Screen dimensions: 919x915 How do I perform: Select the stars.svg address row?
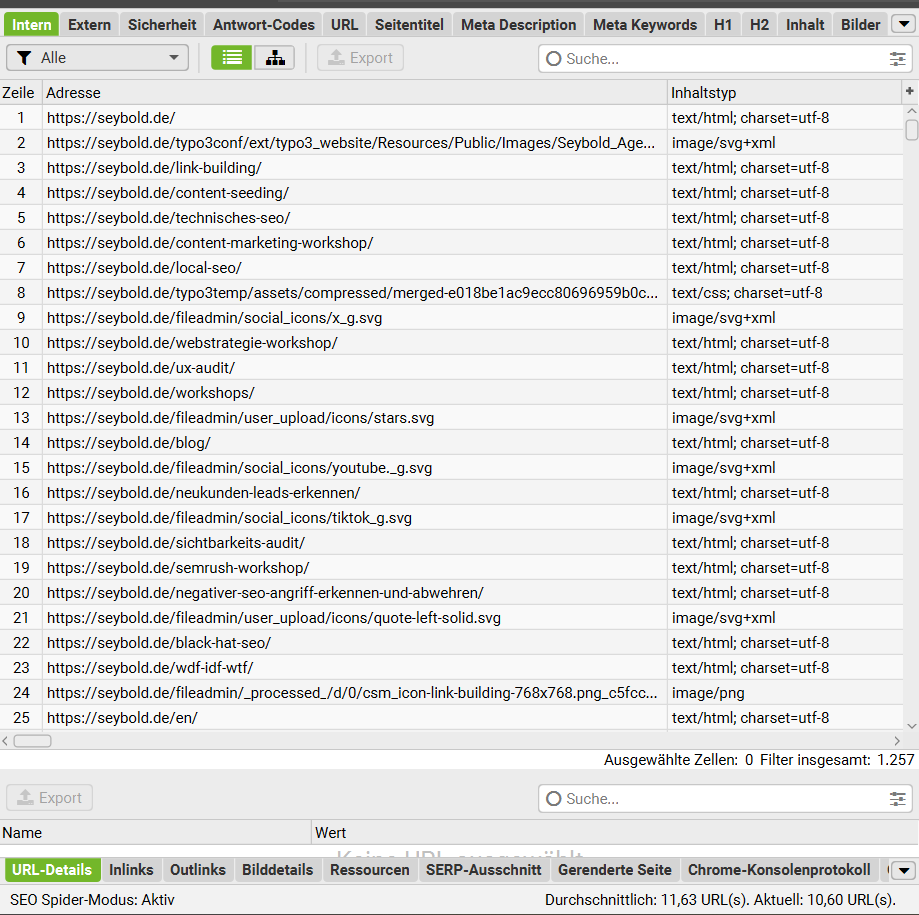point(451,418)
